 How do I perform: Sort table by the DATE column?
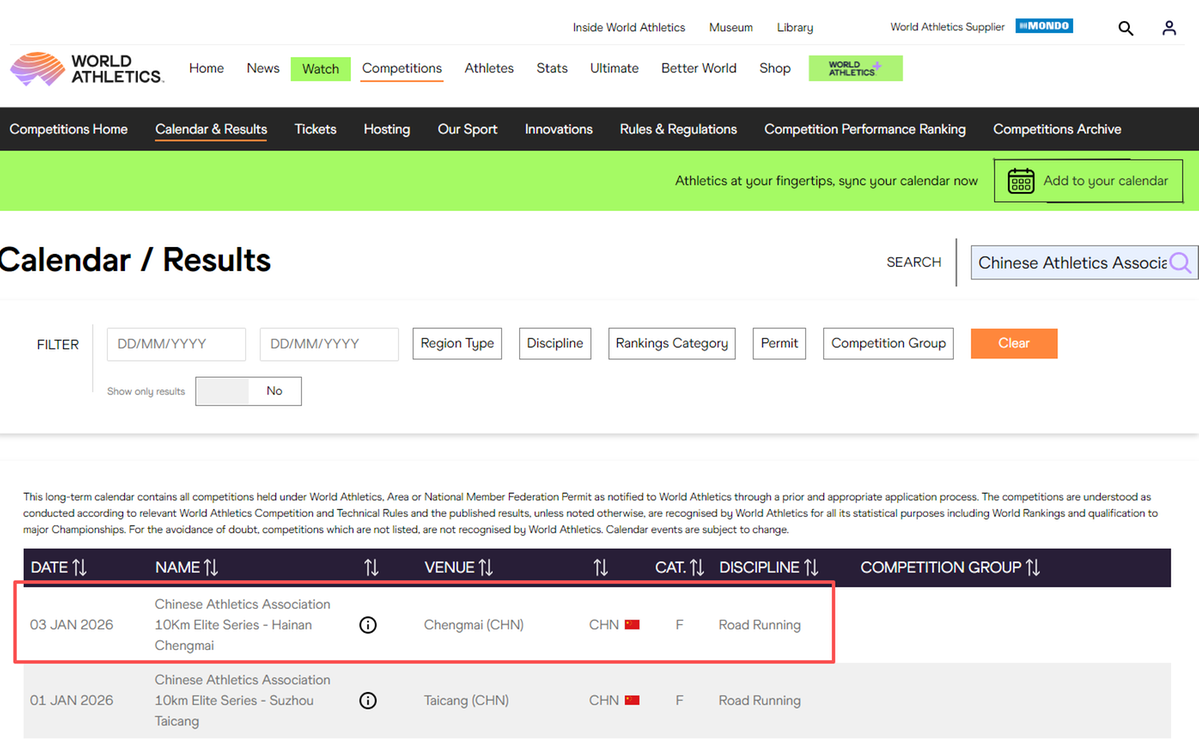pos(59,567)
